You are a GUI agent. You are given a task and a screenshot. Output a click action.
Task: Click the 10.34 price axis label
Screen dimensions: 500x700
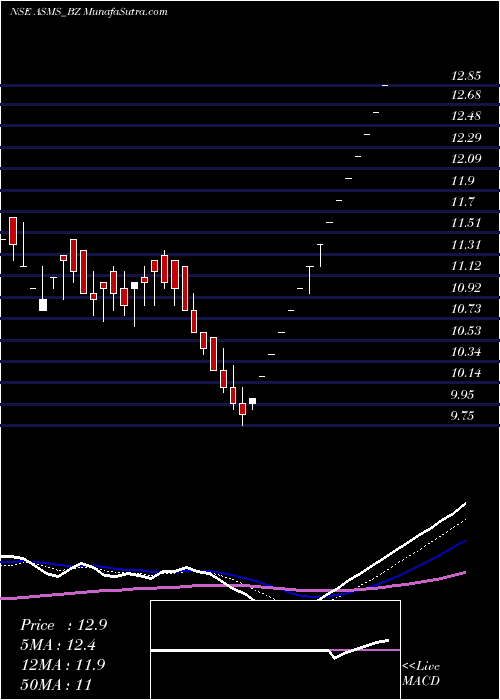pos(466,352)
